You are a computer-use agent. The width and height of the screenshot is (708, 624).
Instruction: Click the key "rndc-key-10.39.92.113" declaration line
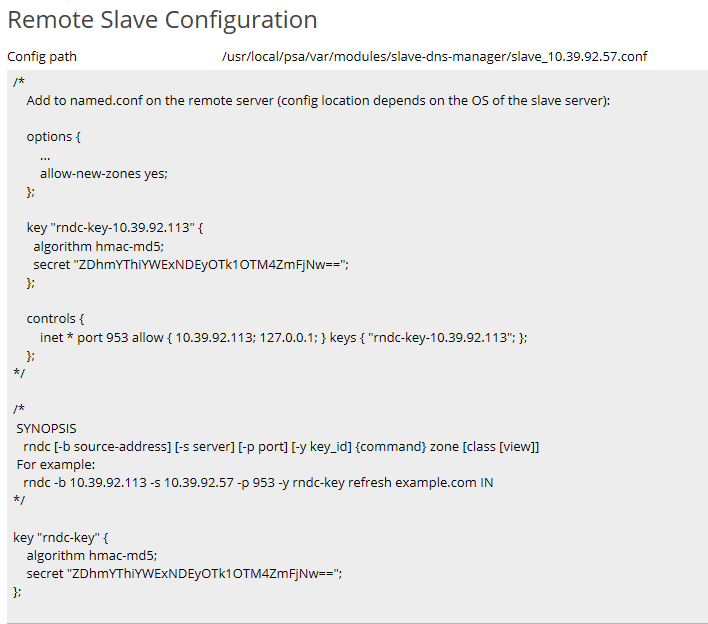pos(115,227)
